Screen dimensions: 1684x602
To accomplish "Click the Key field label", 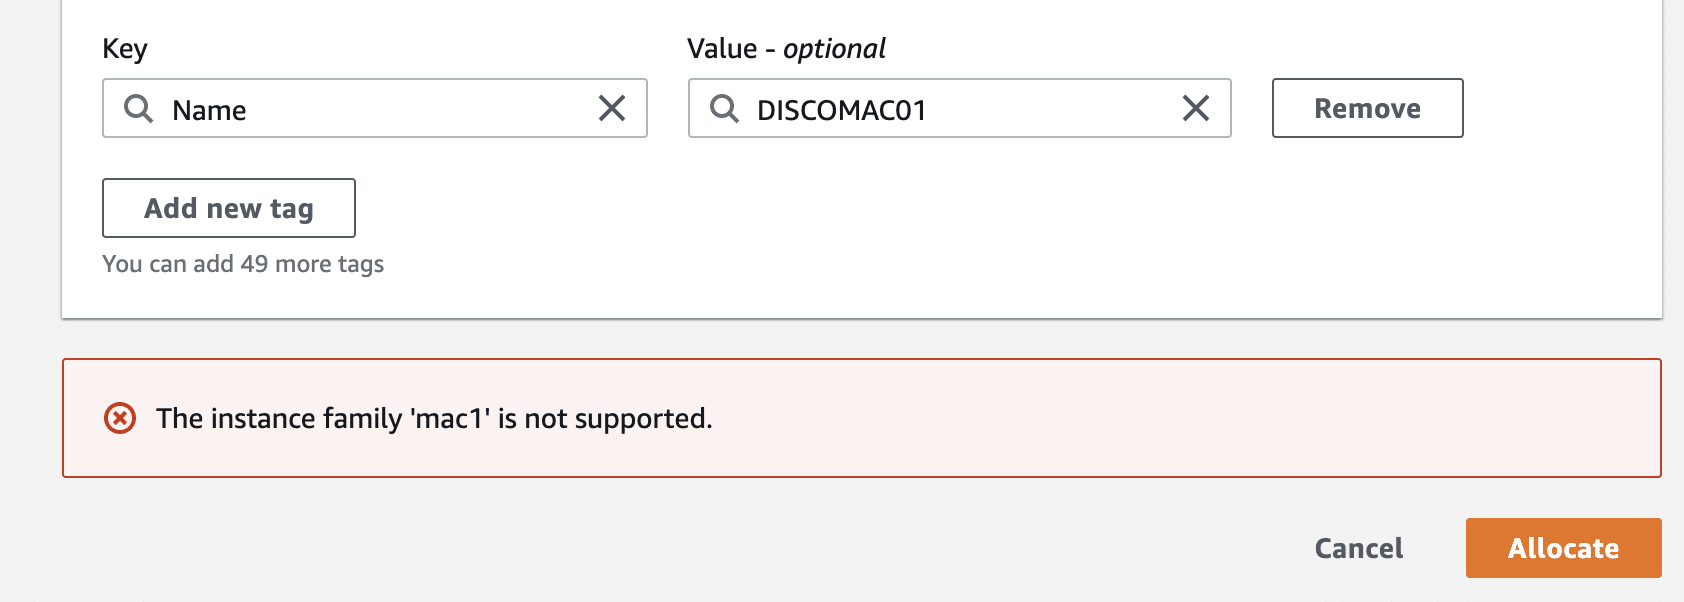I will click(x=125, y=49).
